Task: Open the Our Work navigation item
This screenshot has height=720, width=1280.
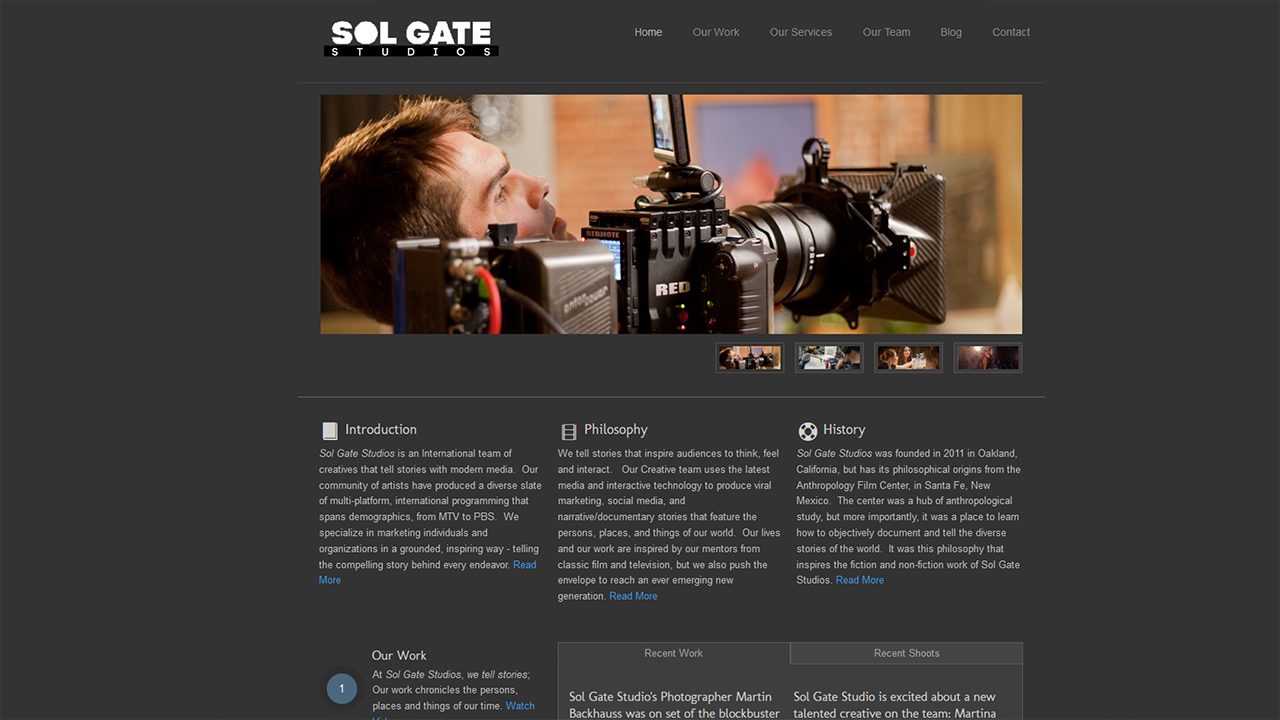Action: pos(716,32)
